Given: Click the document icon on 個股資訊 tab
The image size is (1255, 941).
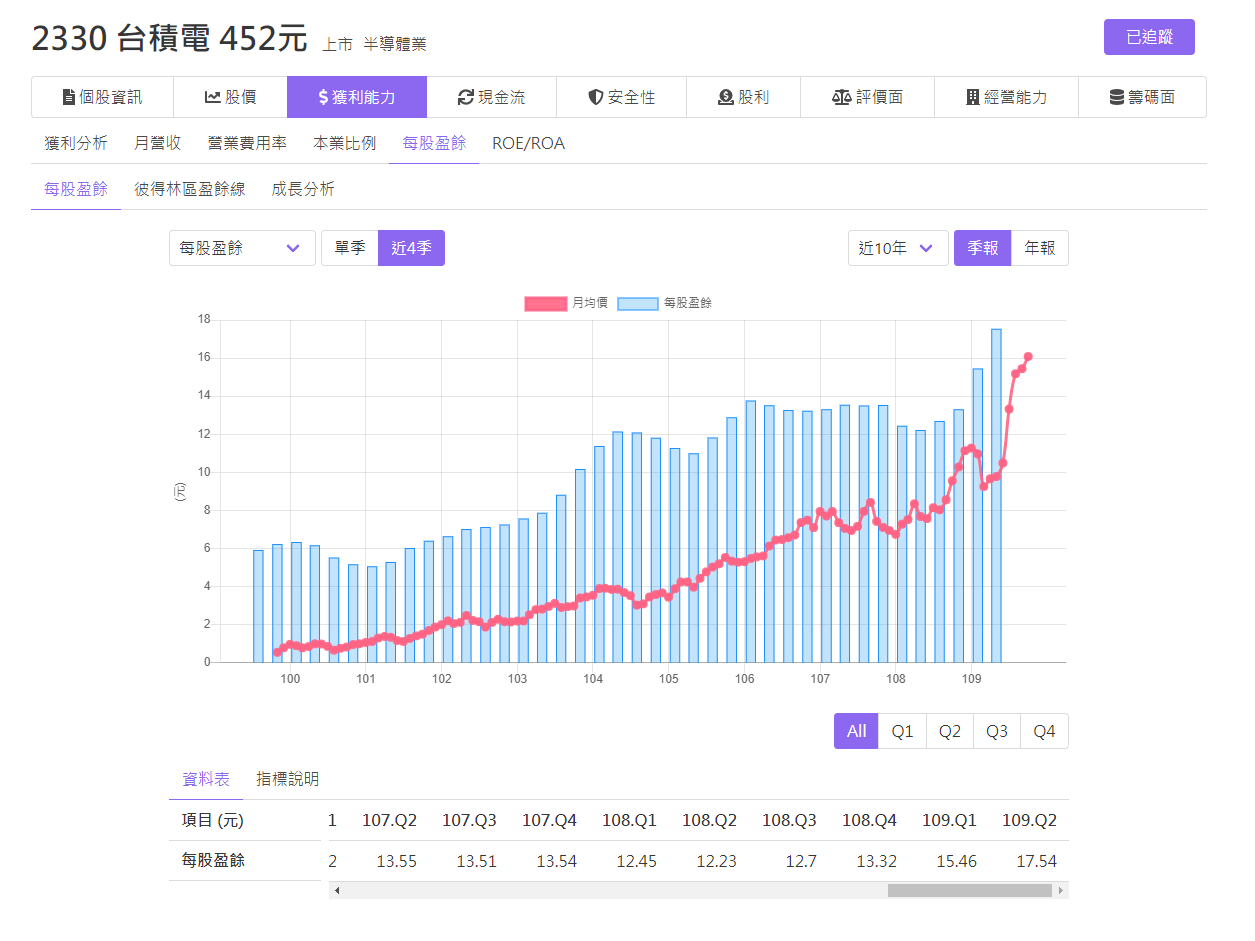Looking at the screenshot, I should (x=68, y=97).
